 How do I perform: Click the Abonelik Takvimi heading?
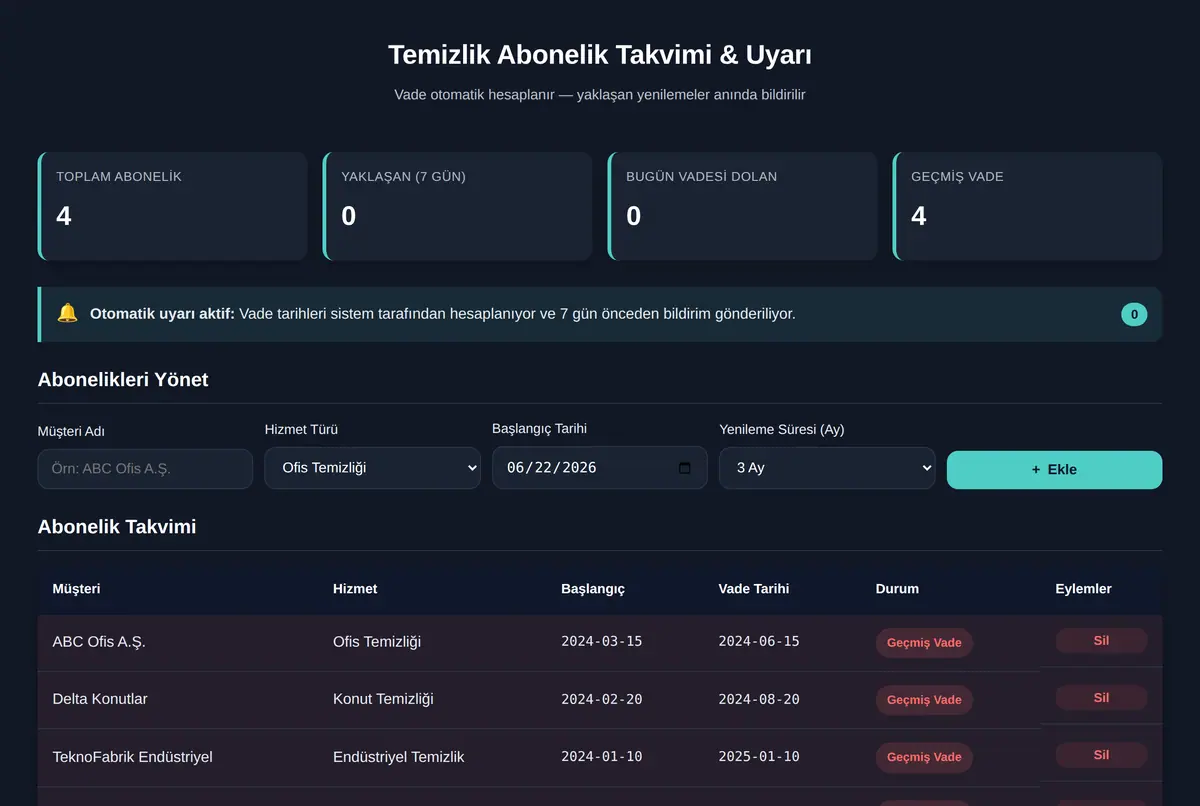[x=117, y=527]
